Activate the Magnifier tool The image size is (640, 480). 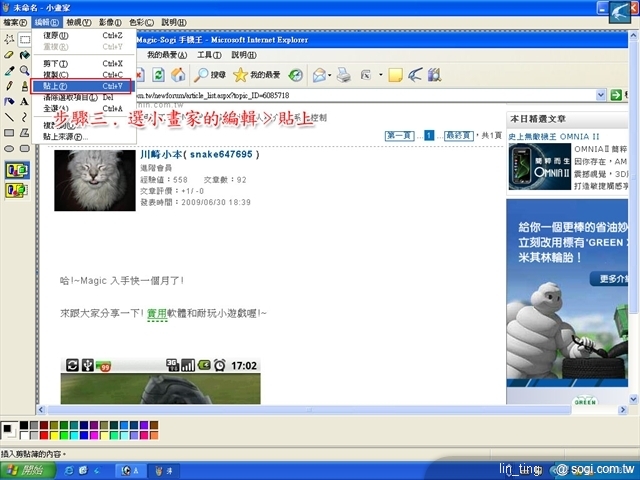25,71
